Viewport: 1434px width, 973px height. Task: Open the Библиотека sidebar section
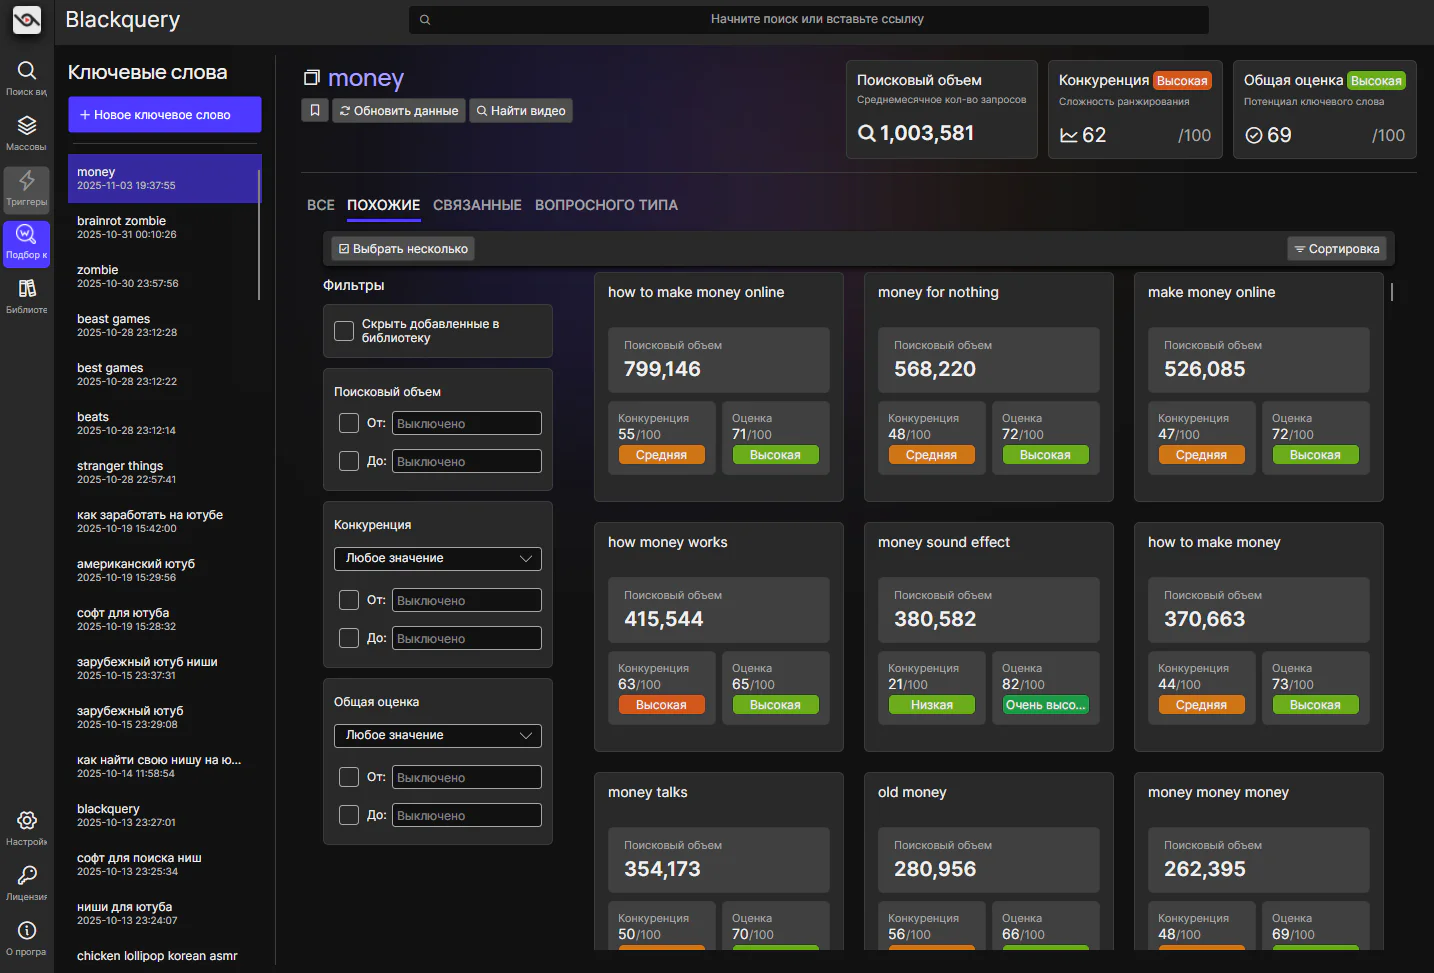coord(26,294)
